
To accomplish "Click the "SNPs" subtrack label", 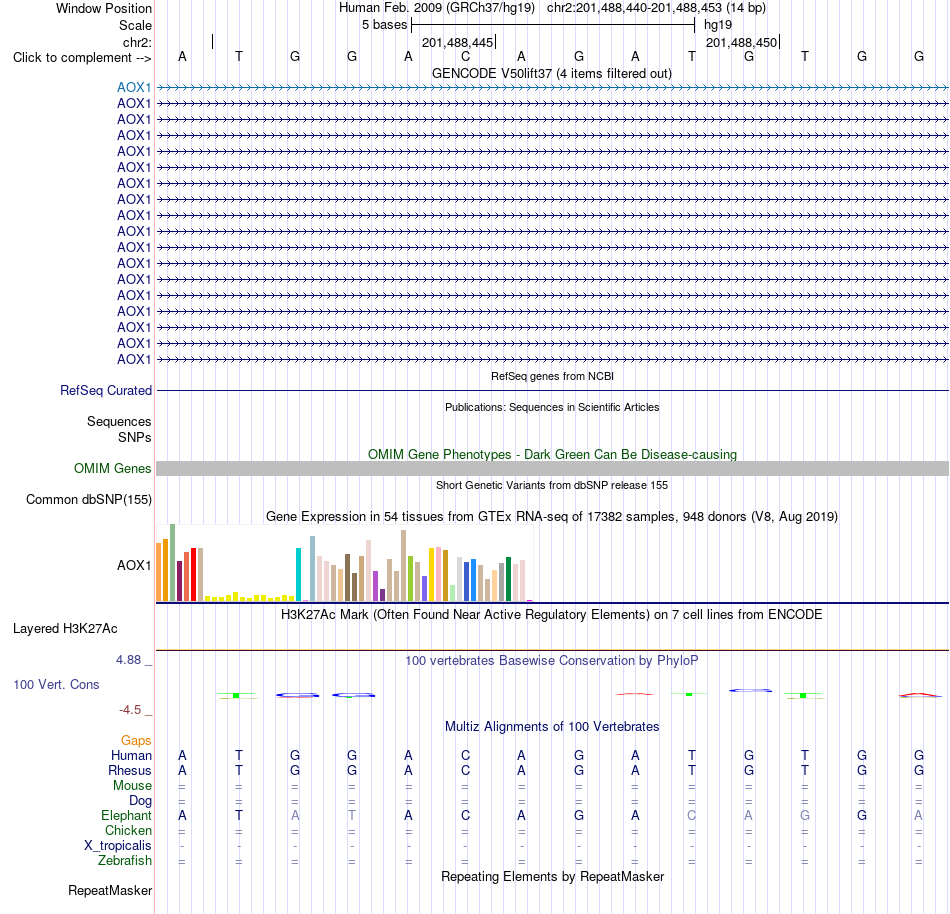I will (135, 437).
